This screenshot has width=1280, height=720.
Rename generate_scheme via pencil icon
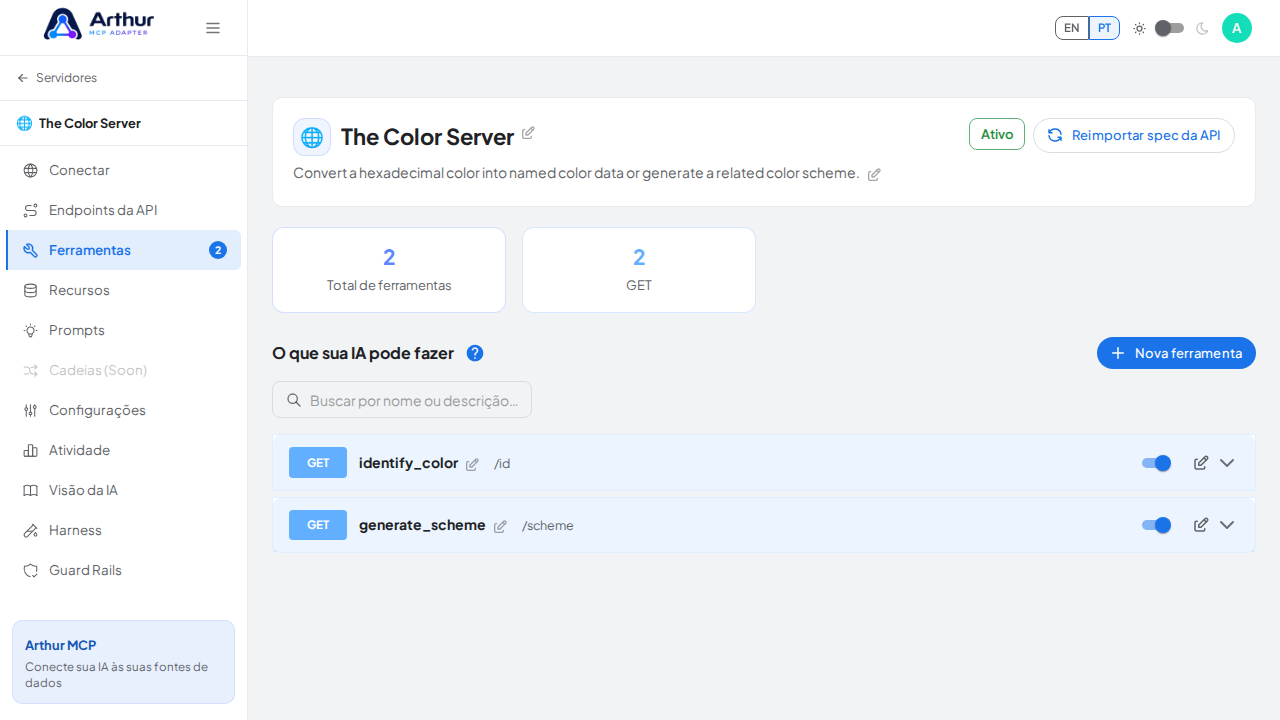pos(500,526)
